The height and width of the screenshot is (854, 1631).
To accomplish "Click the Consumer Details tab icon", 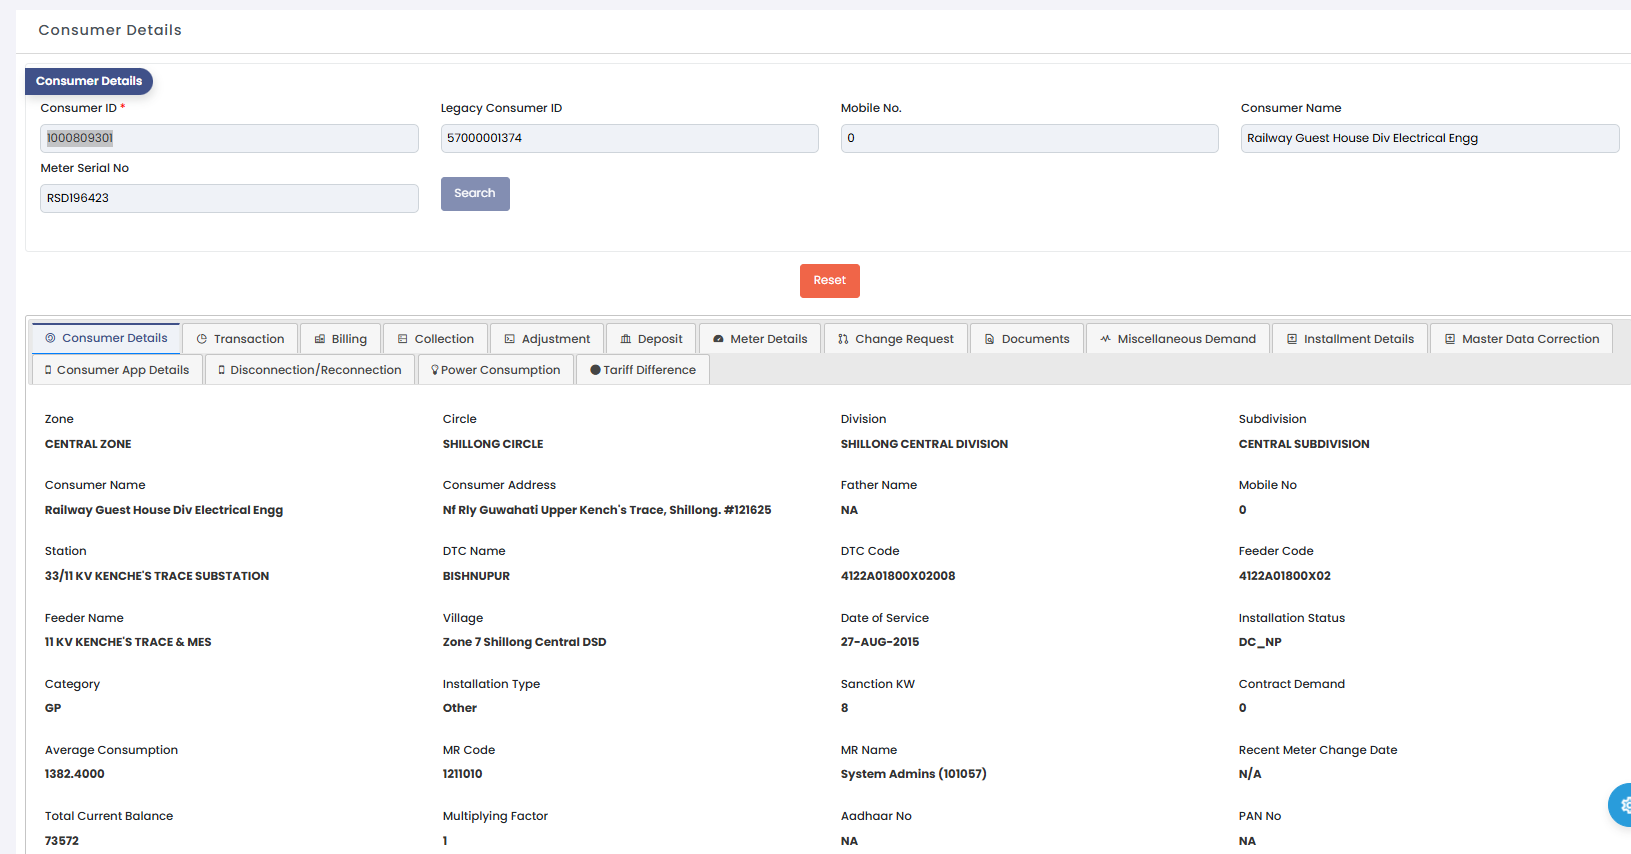I will point(50,338).
